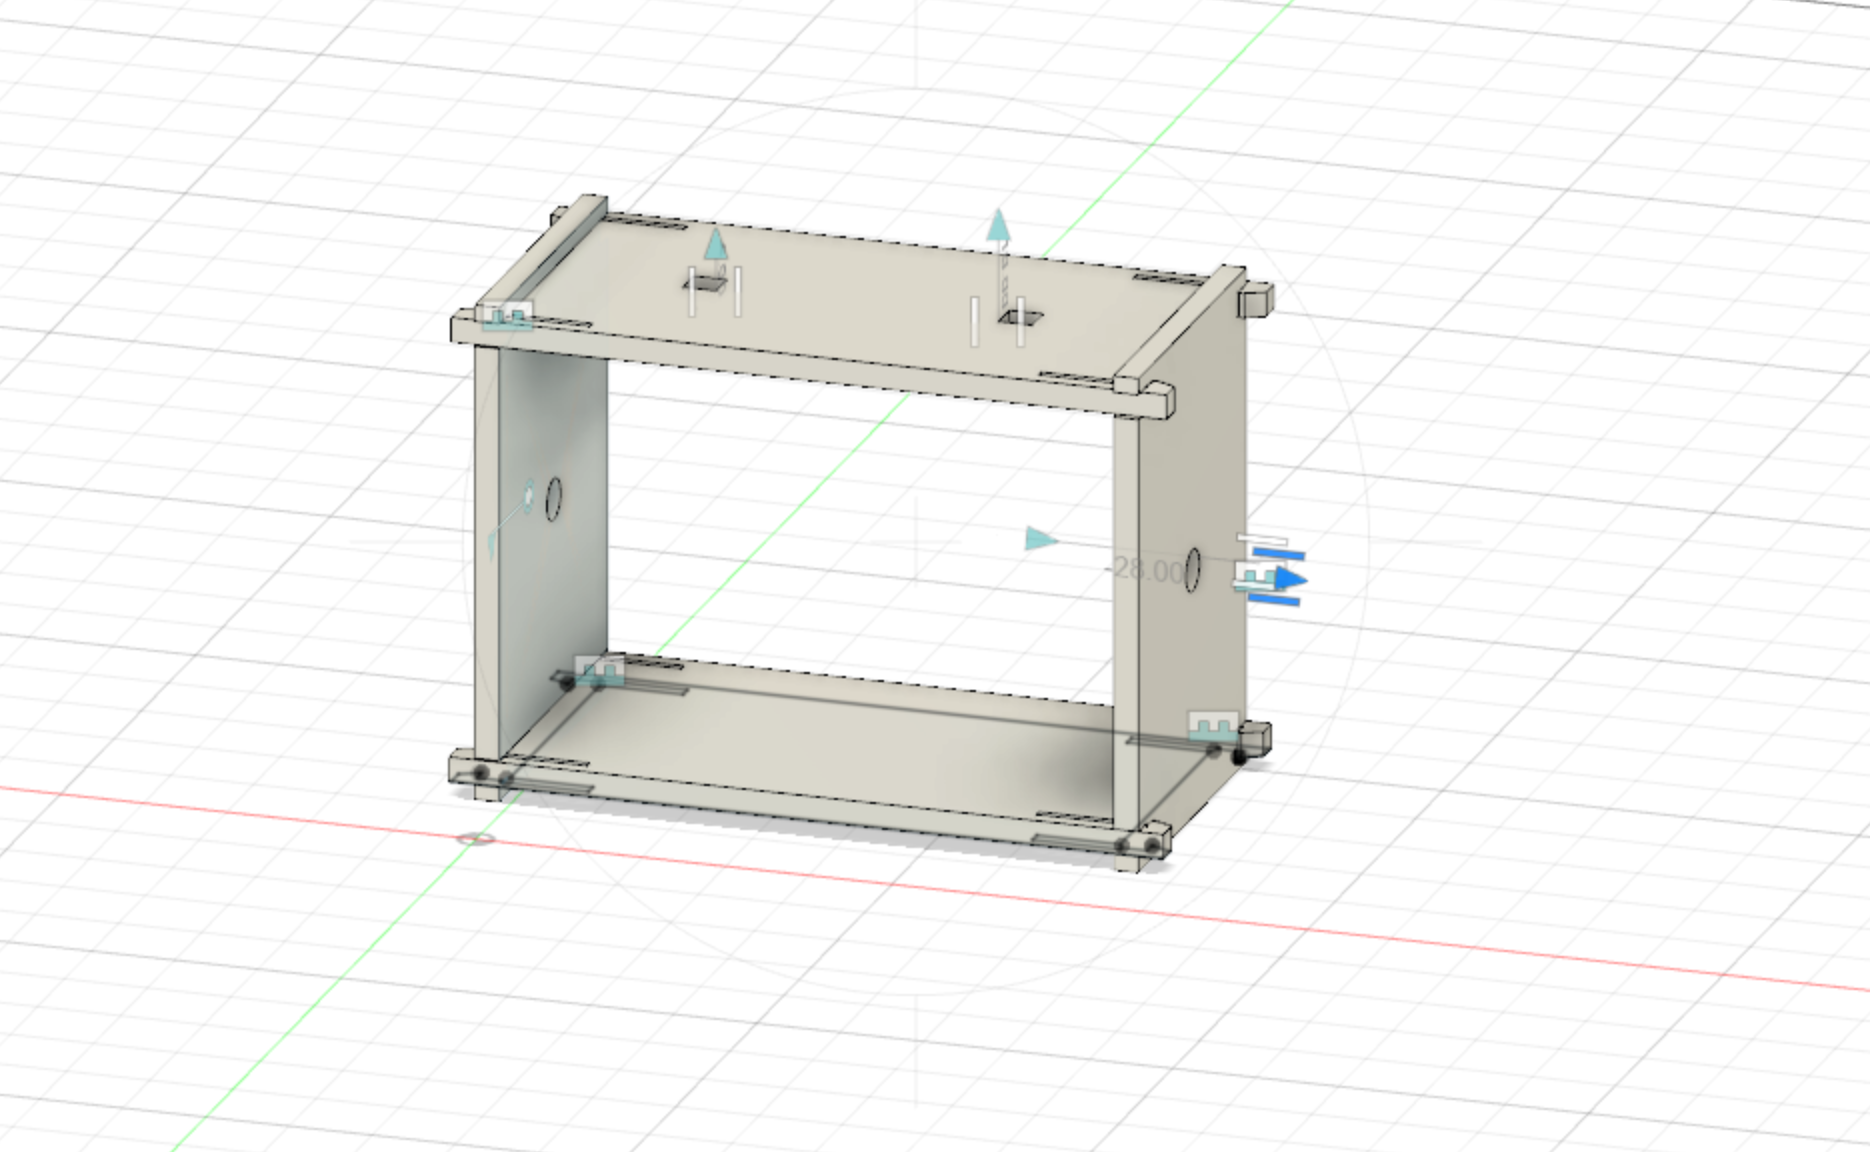Click the white outlined bar above the blue arrow
Screen dimensions: 1870x1152
1261,539
